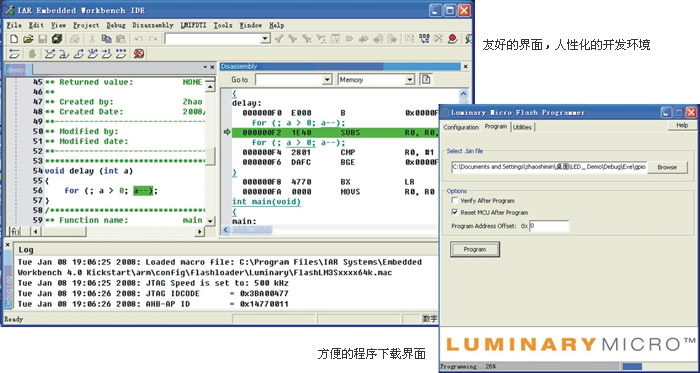Open the Disassembly menu
Screen dimensions: 700x373
153,25
